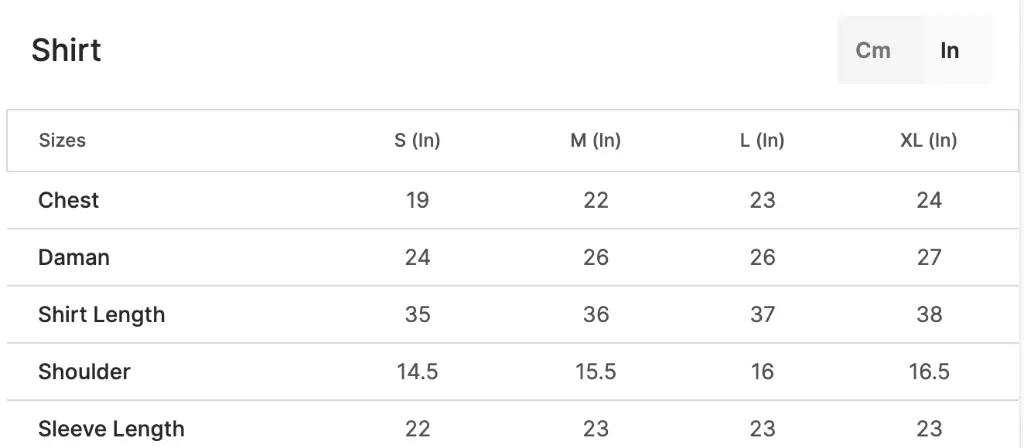1024x448 pixels.
Task: Switch units to Cm
Action: point(873,50)
